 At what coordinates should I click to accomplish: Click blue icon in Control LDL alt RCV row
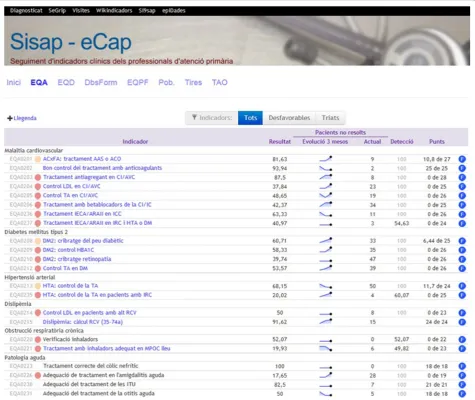pyautogui.click(x=462, y=313)
